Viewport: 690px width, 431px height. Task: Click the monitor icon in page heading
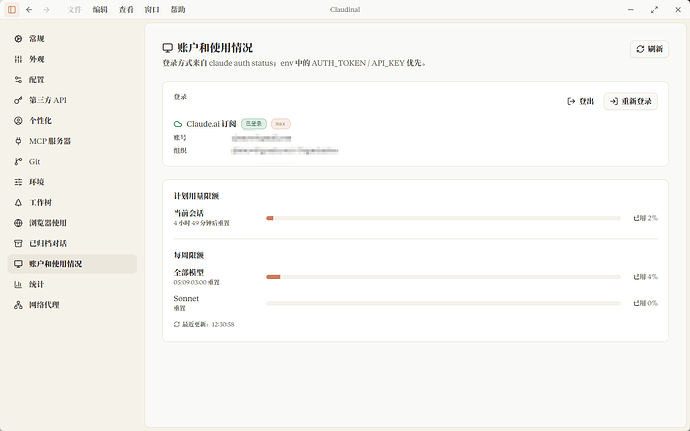coord(168,48)
